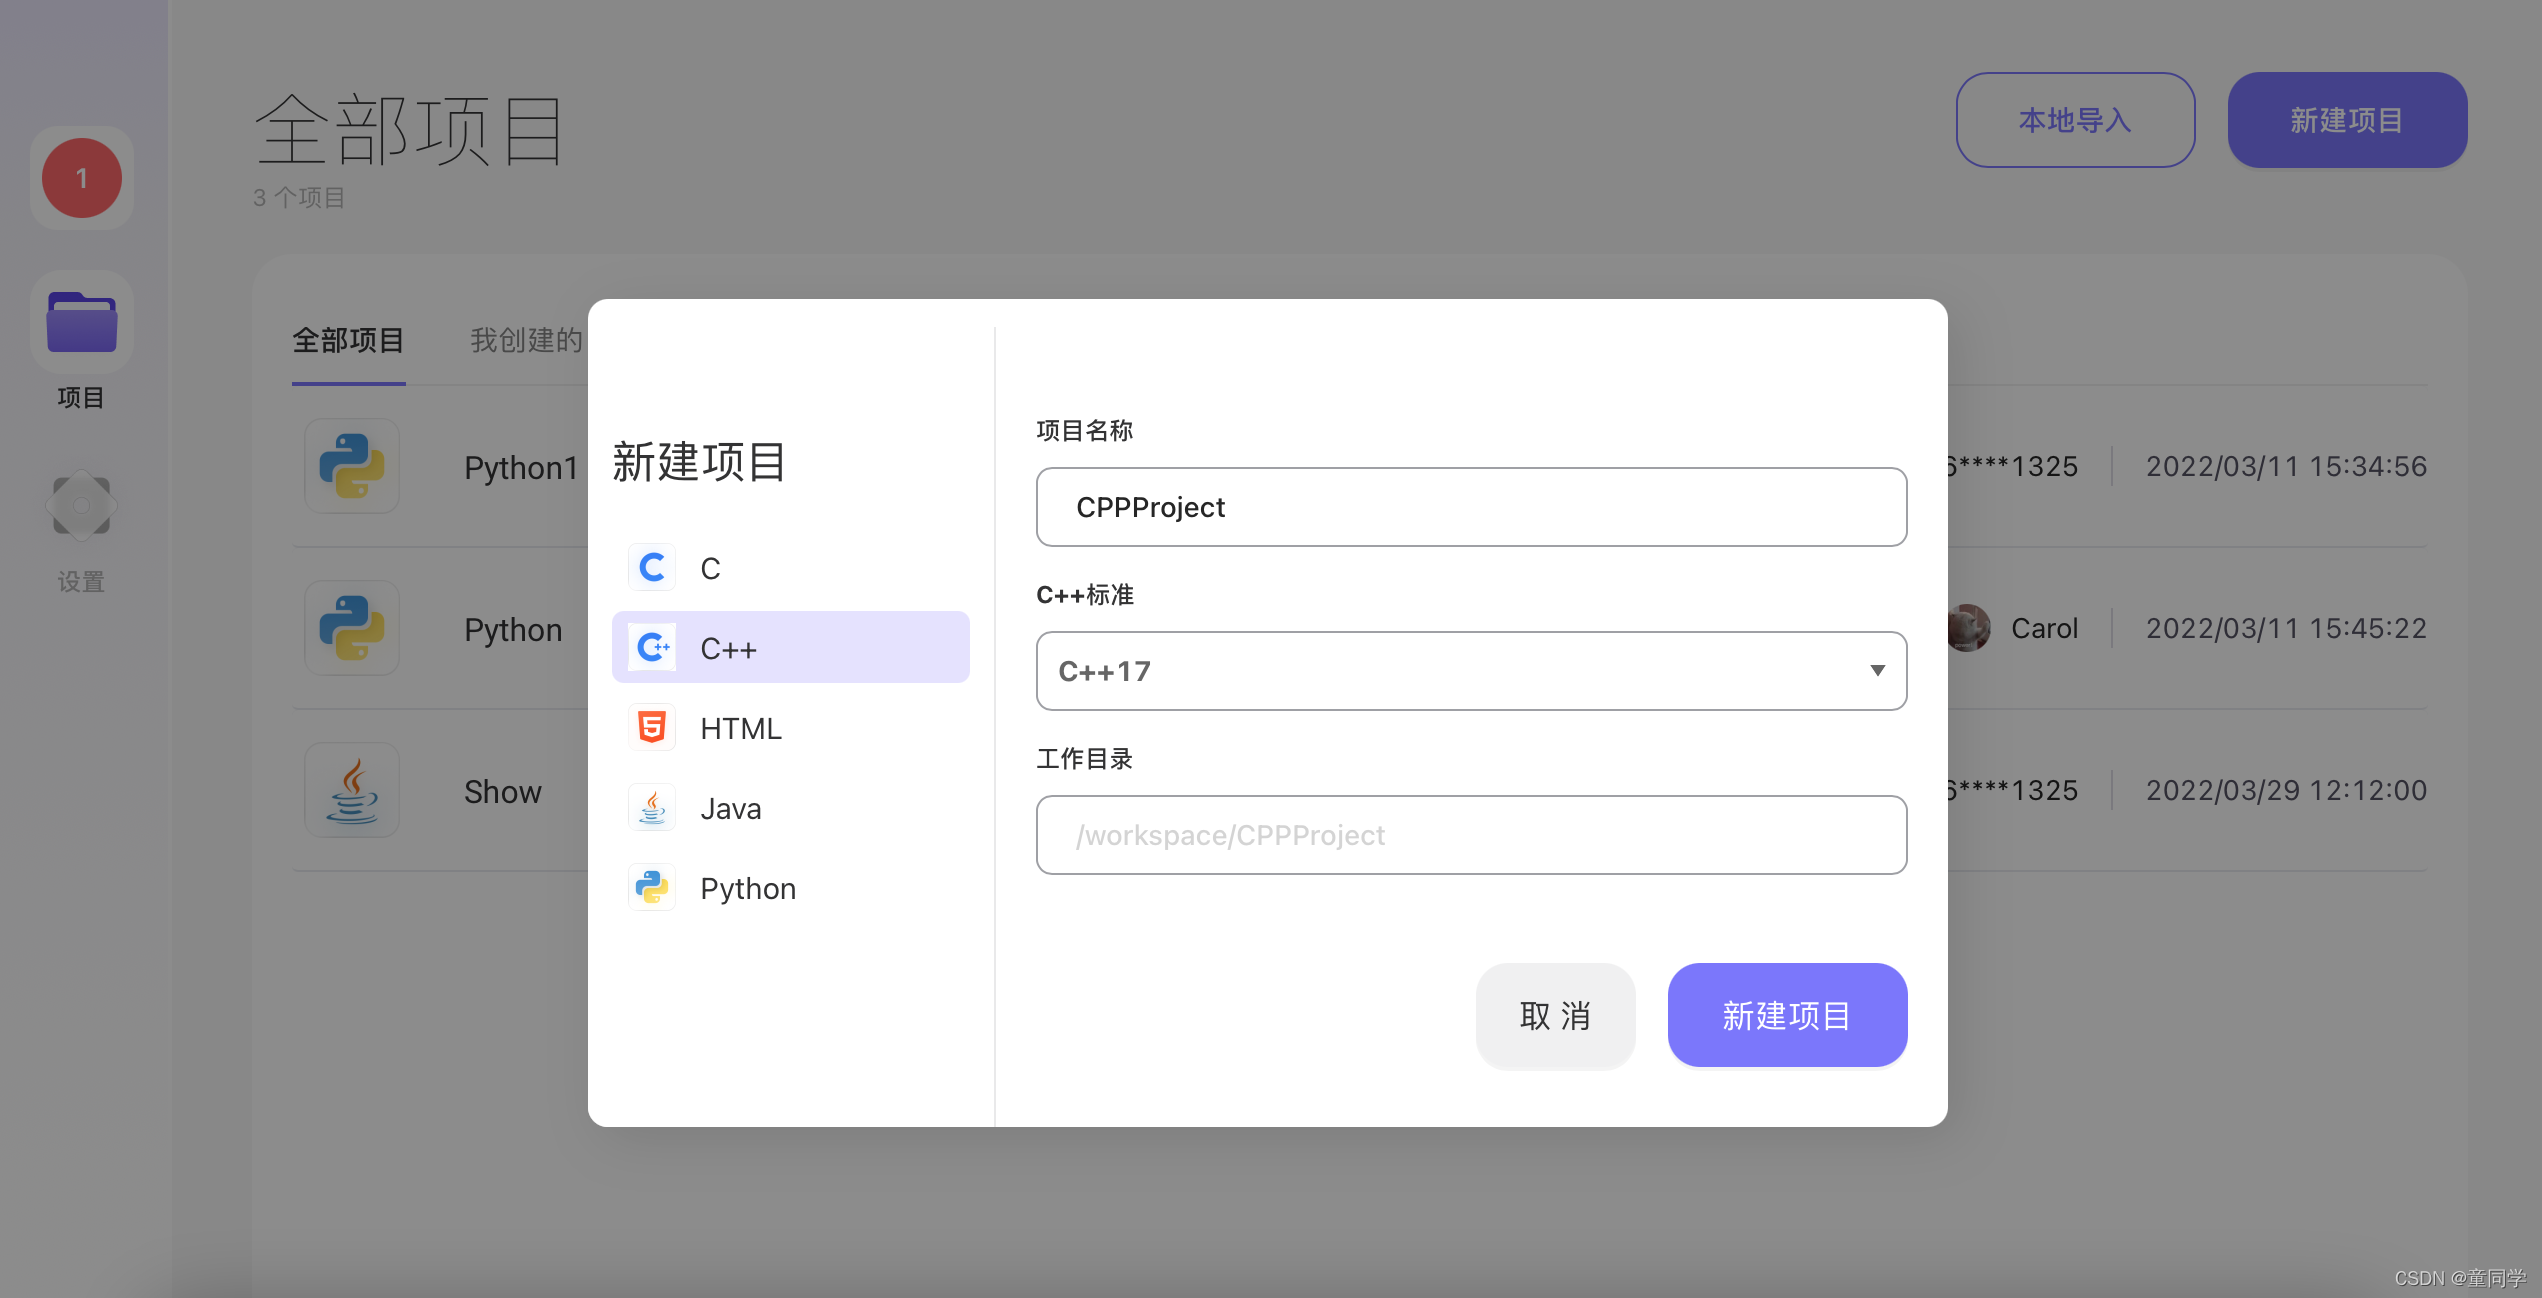Select the Java project type icon
Image resolution: width=2542 pixels, height=1298 pixels.
point(652,808)
